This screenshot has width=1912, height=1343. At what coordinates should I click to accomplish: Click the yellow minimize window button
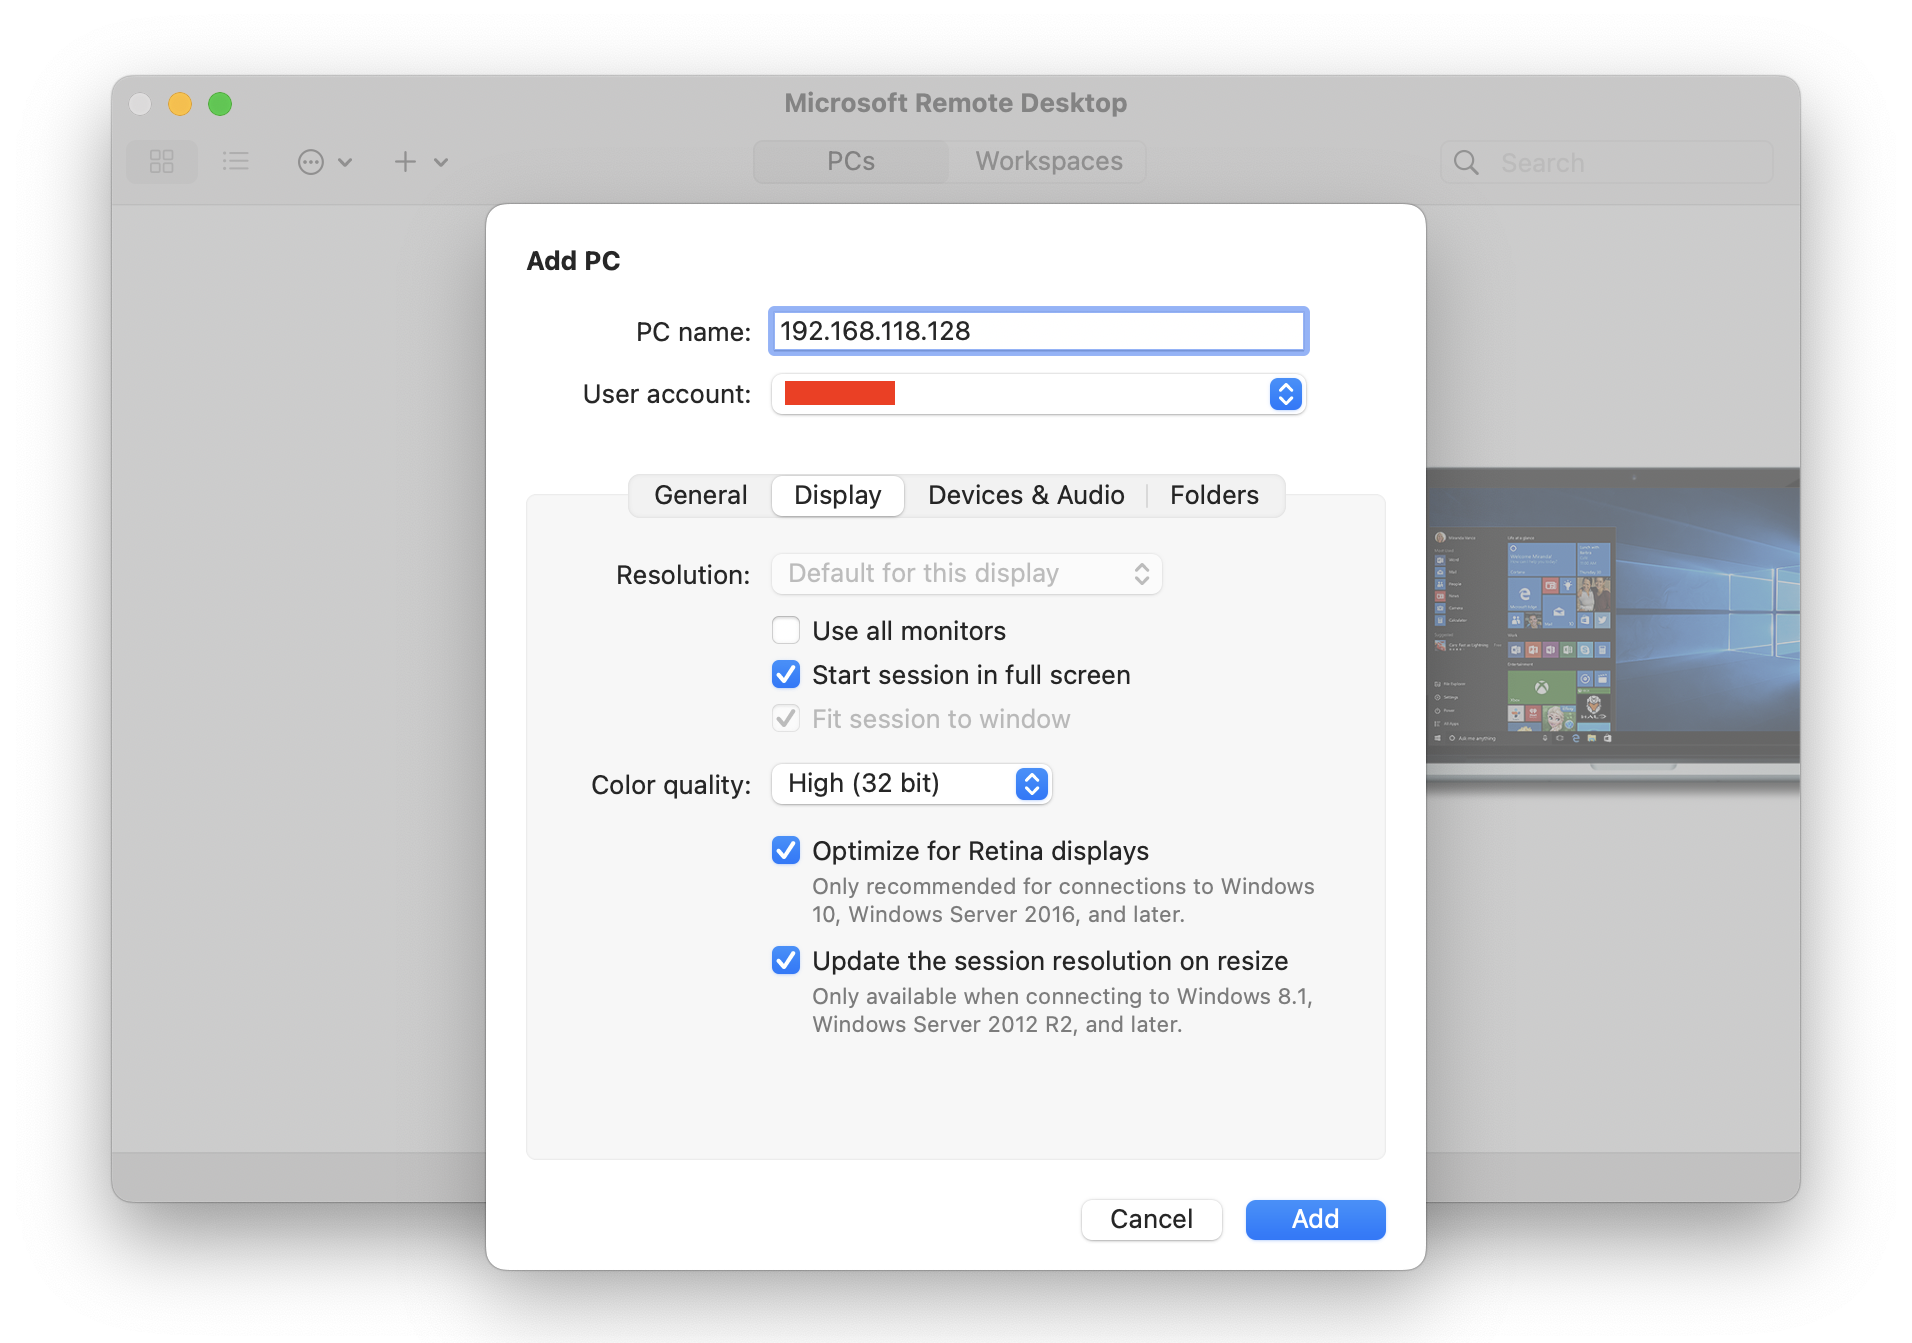point(180,104)
